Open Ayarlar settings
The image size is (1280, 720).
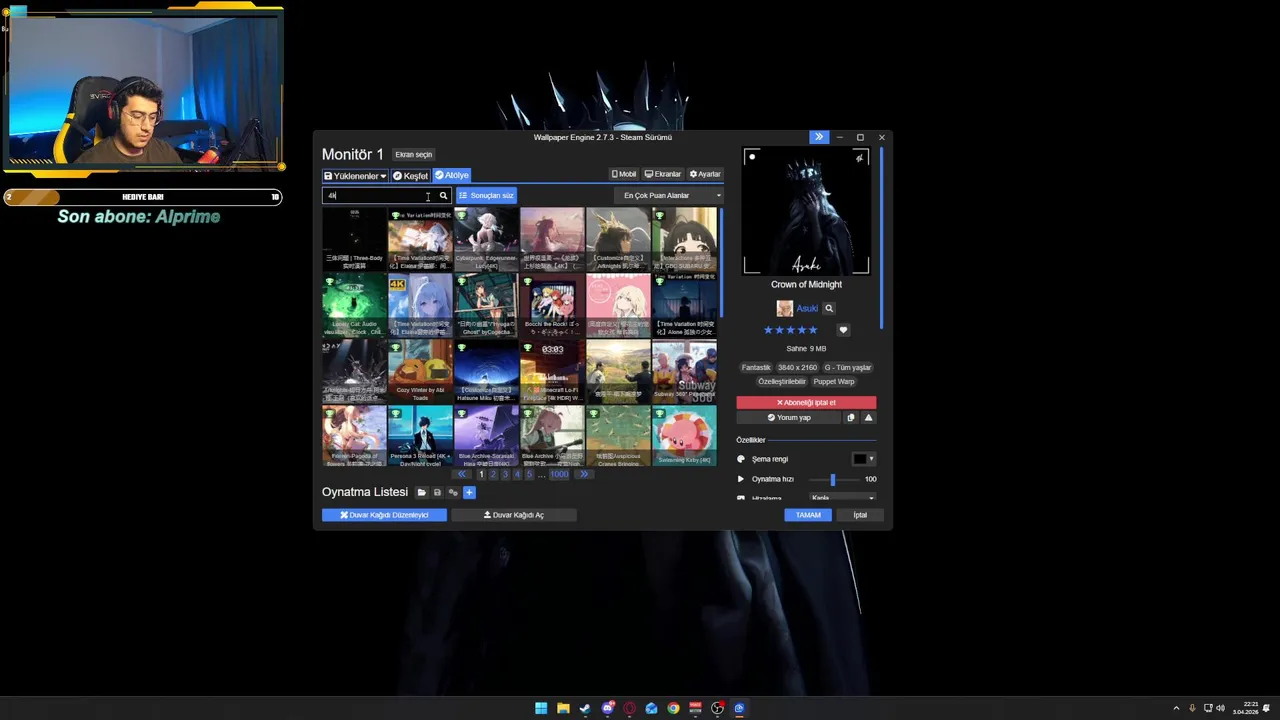point(705,174)
